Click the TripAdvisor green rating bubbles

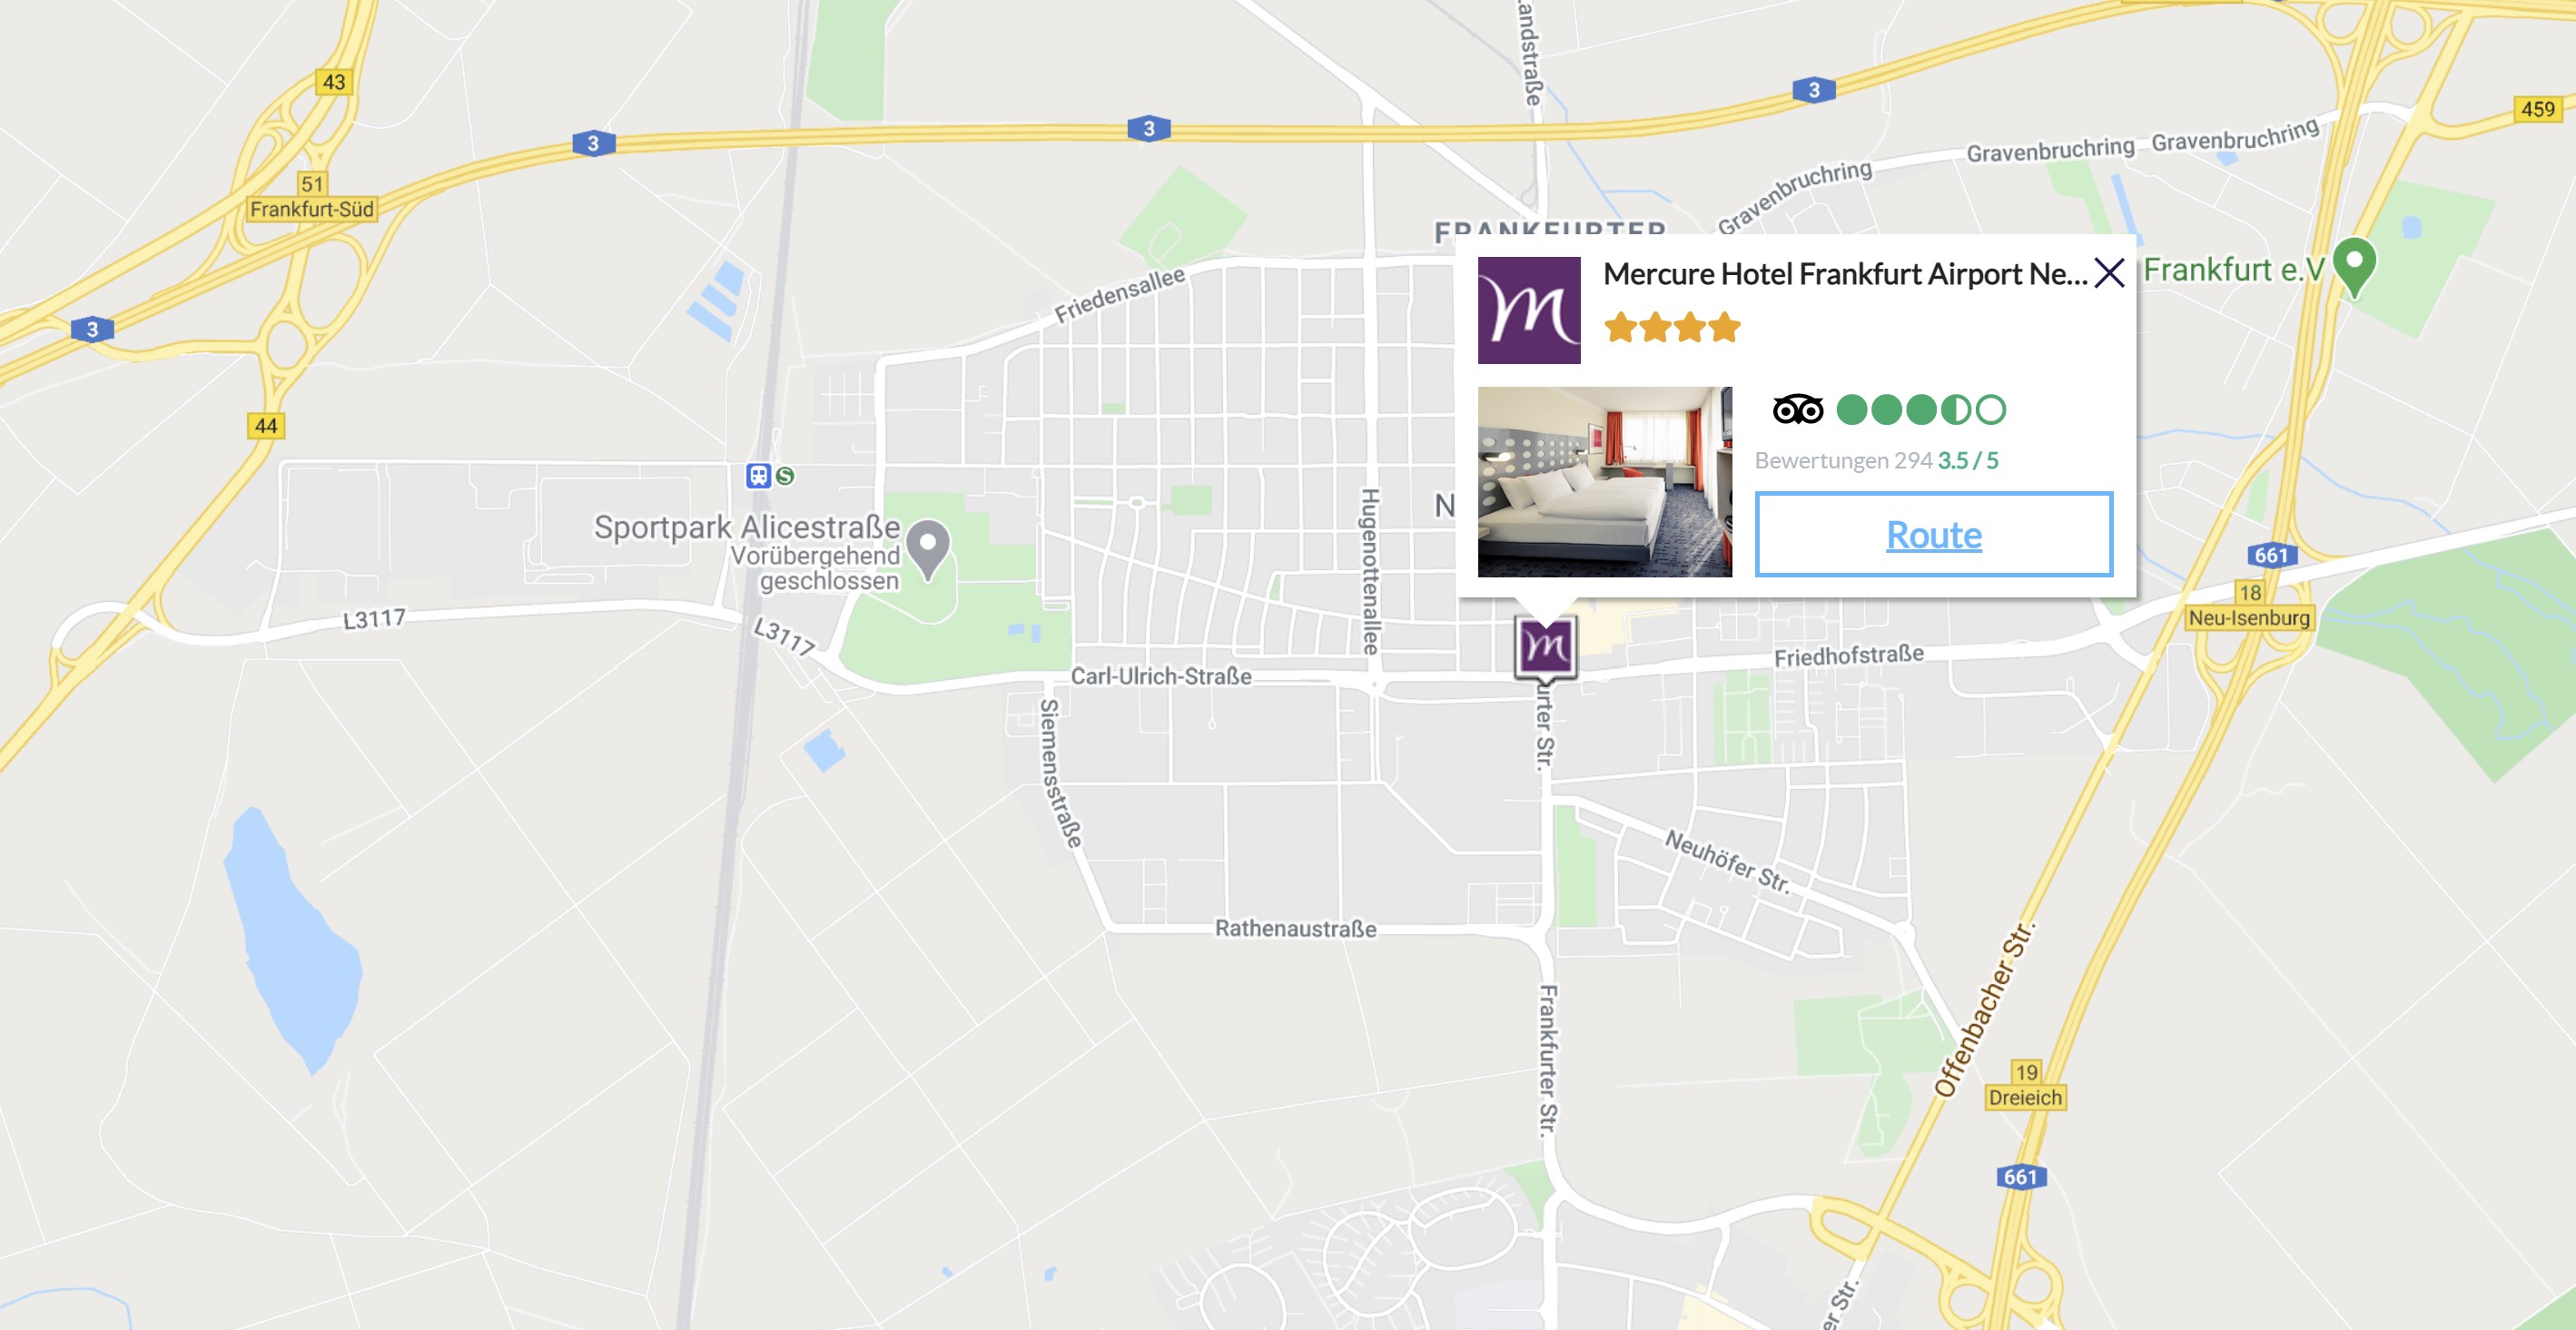click(1921, 410)
